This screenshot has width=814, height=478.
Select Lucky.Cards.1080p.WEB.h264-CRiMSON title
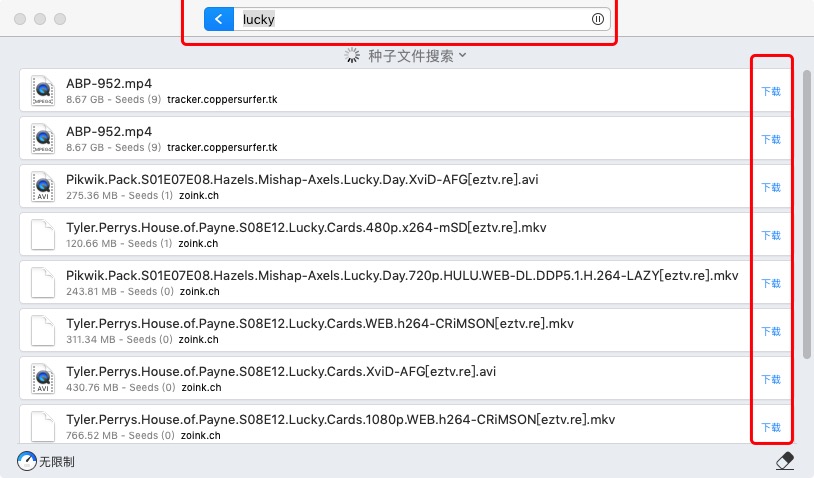[x=341, y=419]
